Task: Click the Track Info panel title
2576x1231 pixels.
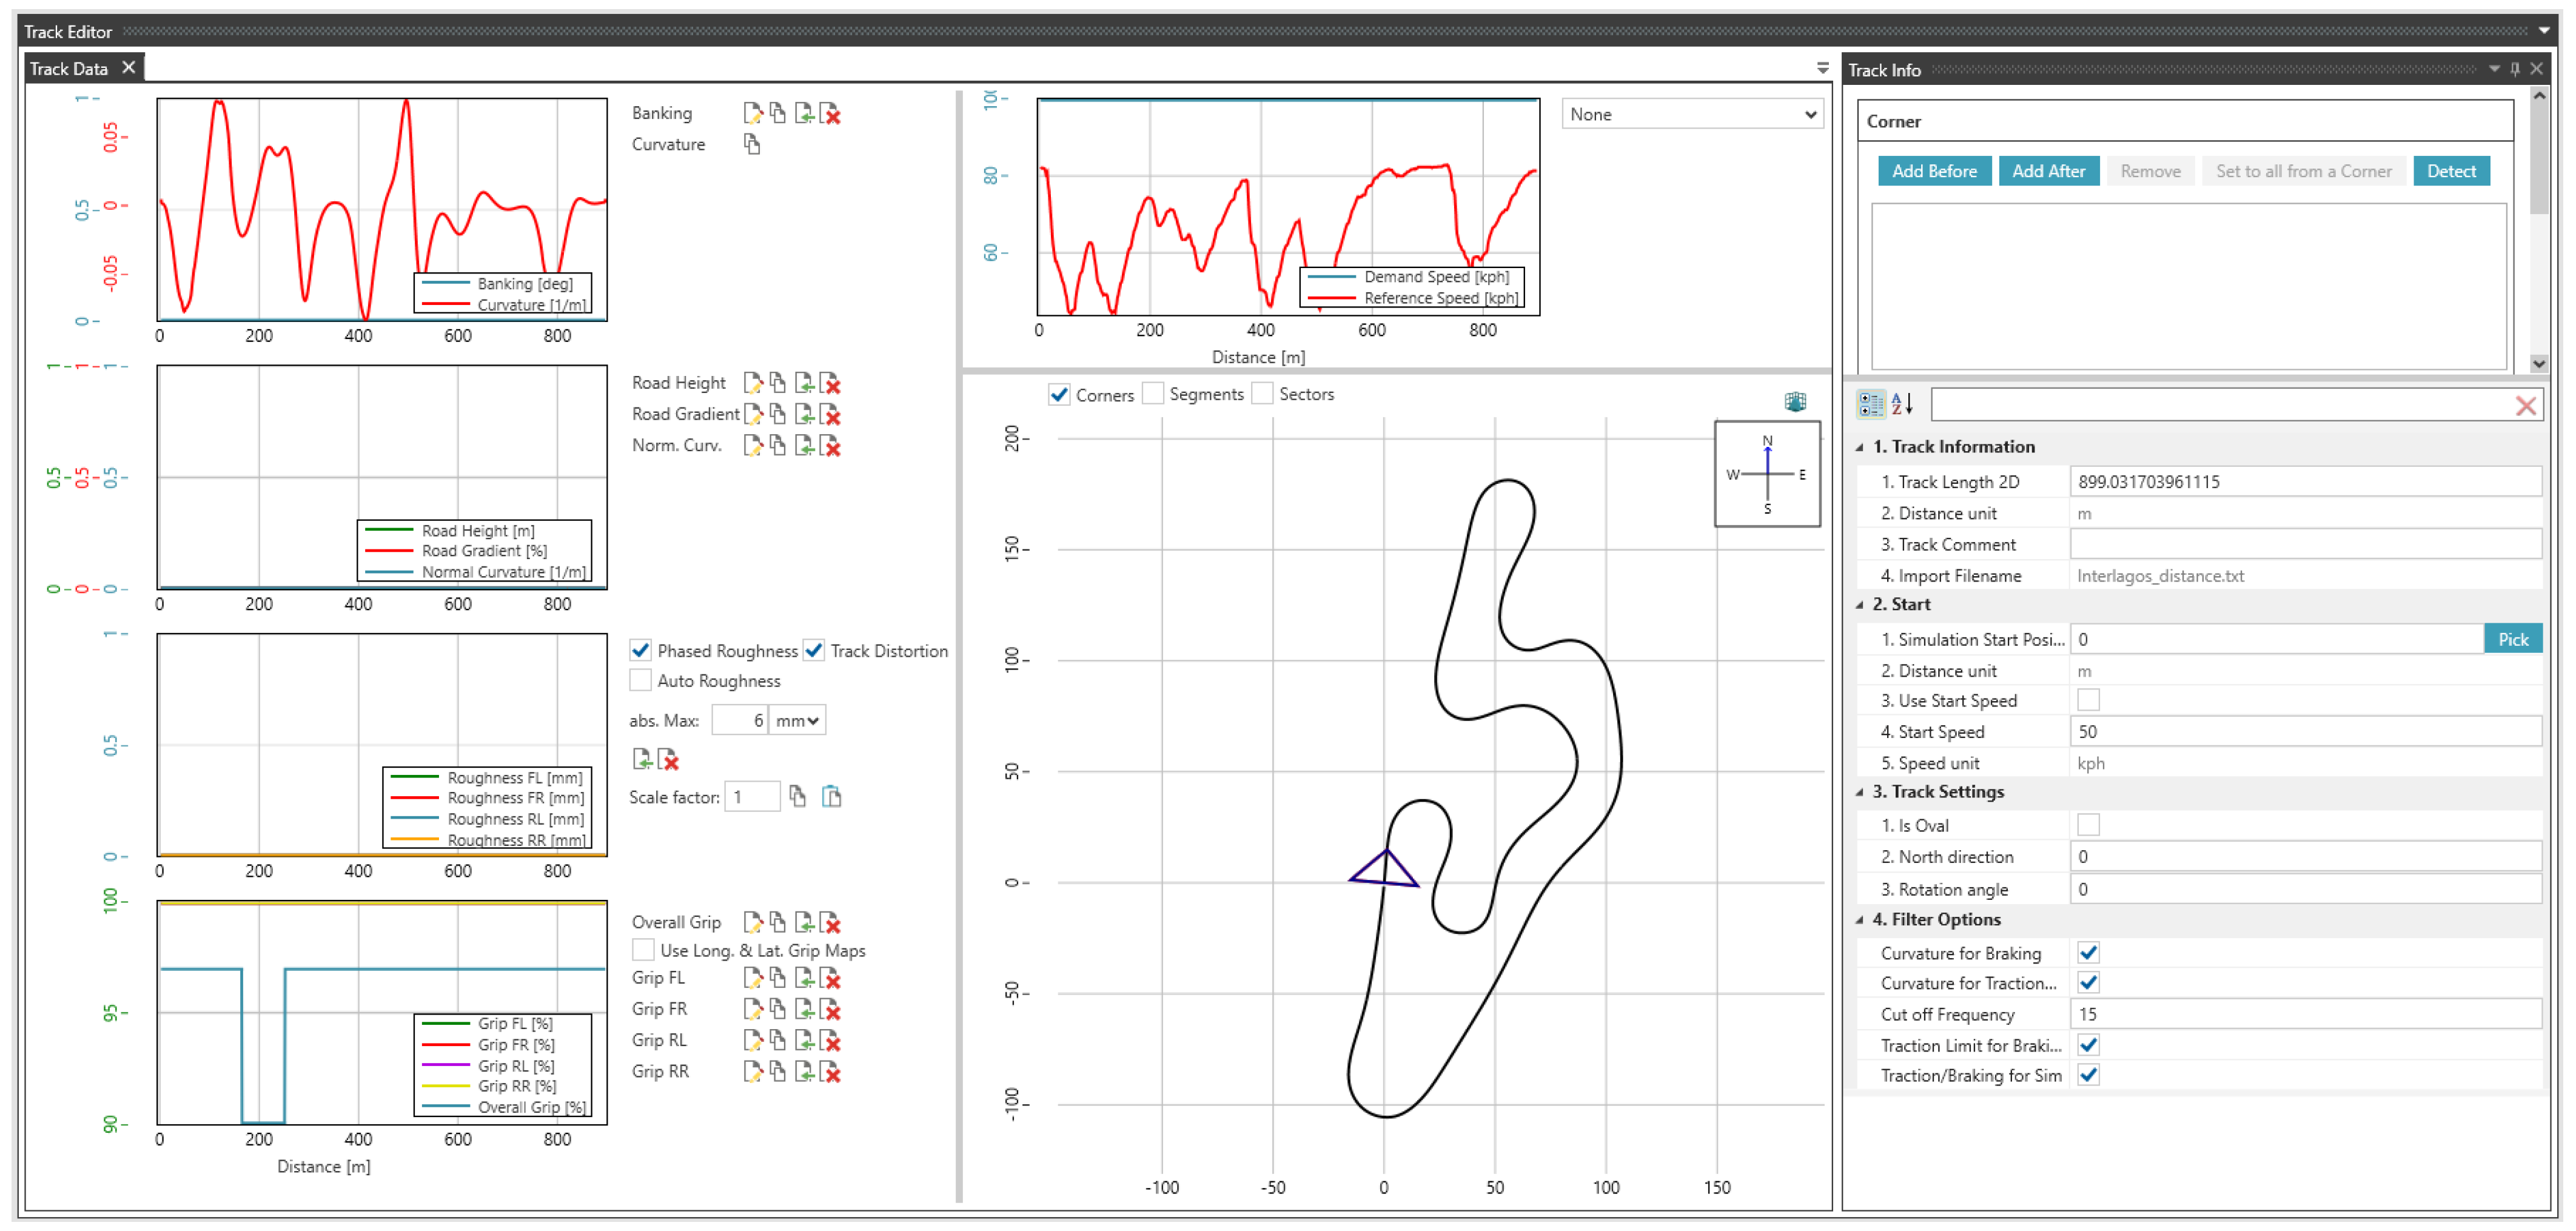Action: click(1884, 70)
